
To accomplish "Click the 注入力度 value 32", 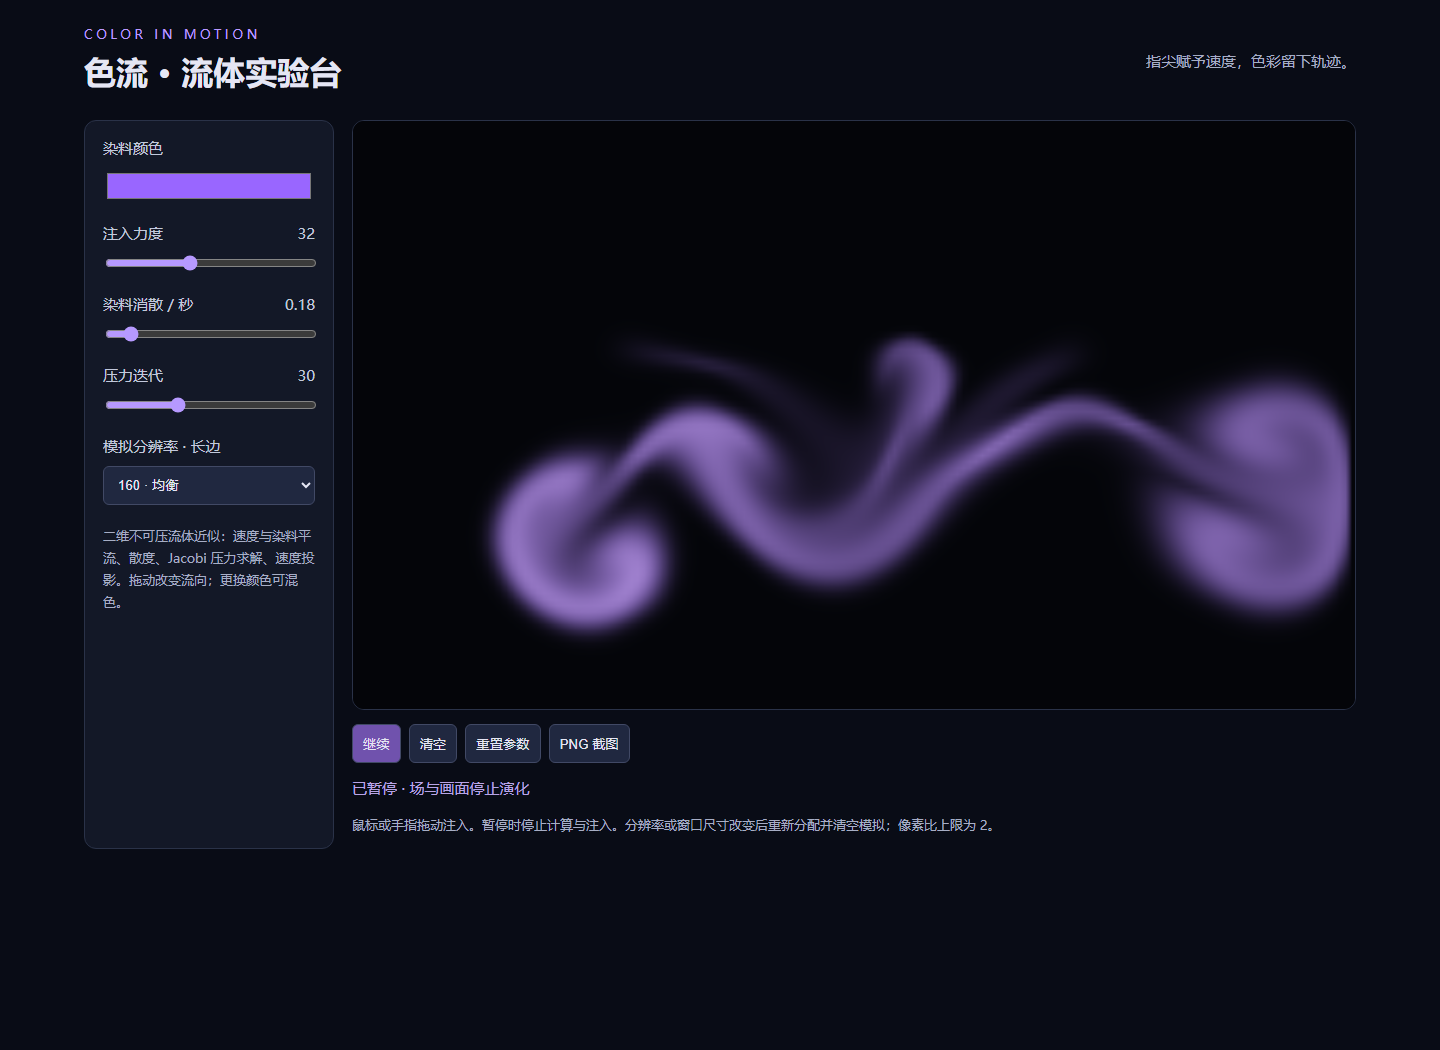I will coord(306,234).
